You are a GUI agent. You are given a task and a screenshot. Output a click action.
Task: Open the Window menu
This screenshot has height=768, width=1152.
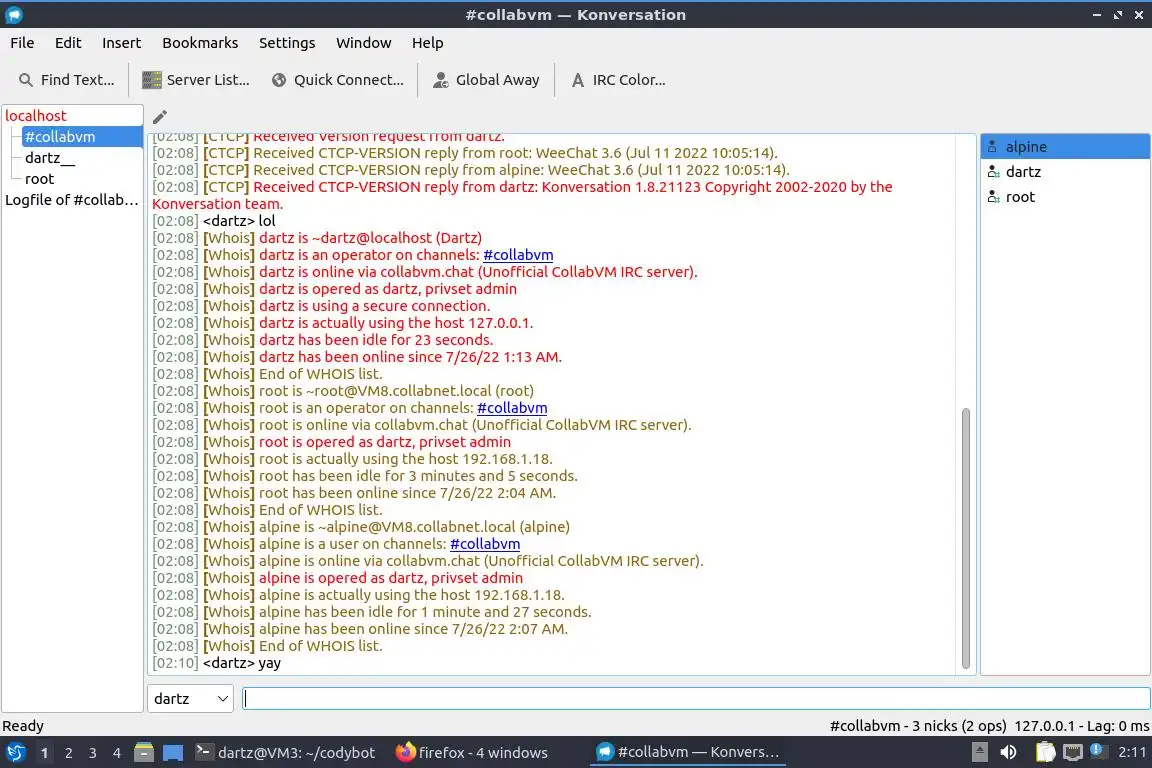tap(364, 43)
